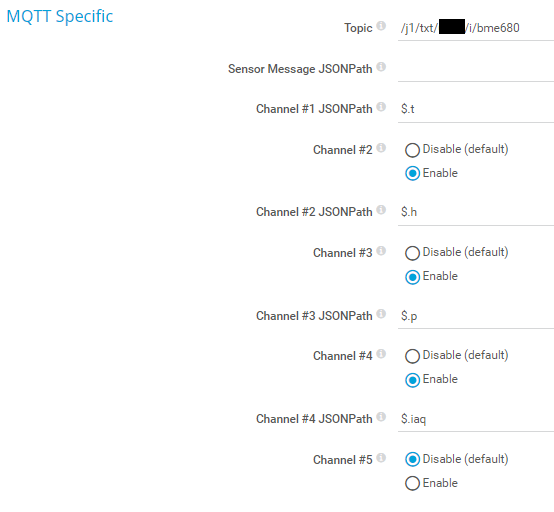Open info icon next to Channel #3
This screenshot has width=554, height=512.
(x=381, y=251)
